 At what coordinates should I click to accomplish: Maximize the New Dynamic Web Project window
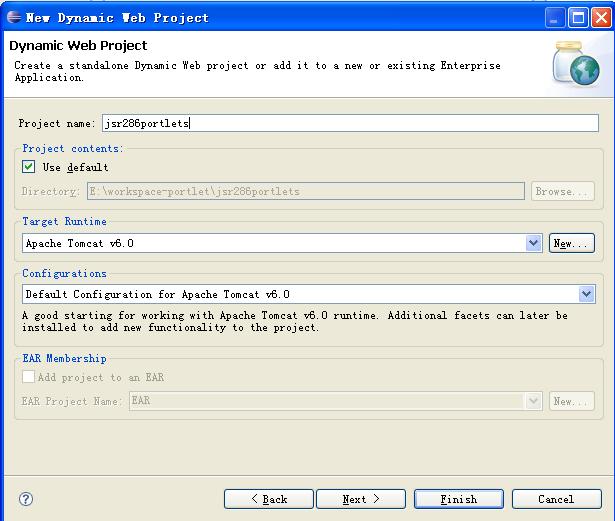[x=579, y=18]
